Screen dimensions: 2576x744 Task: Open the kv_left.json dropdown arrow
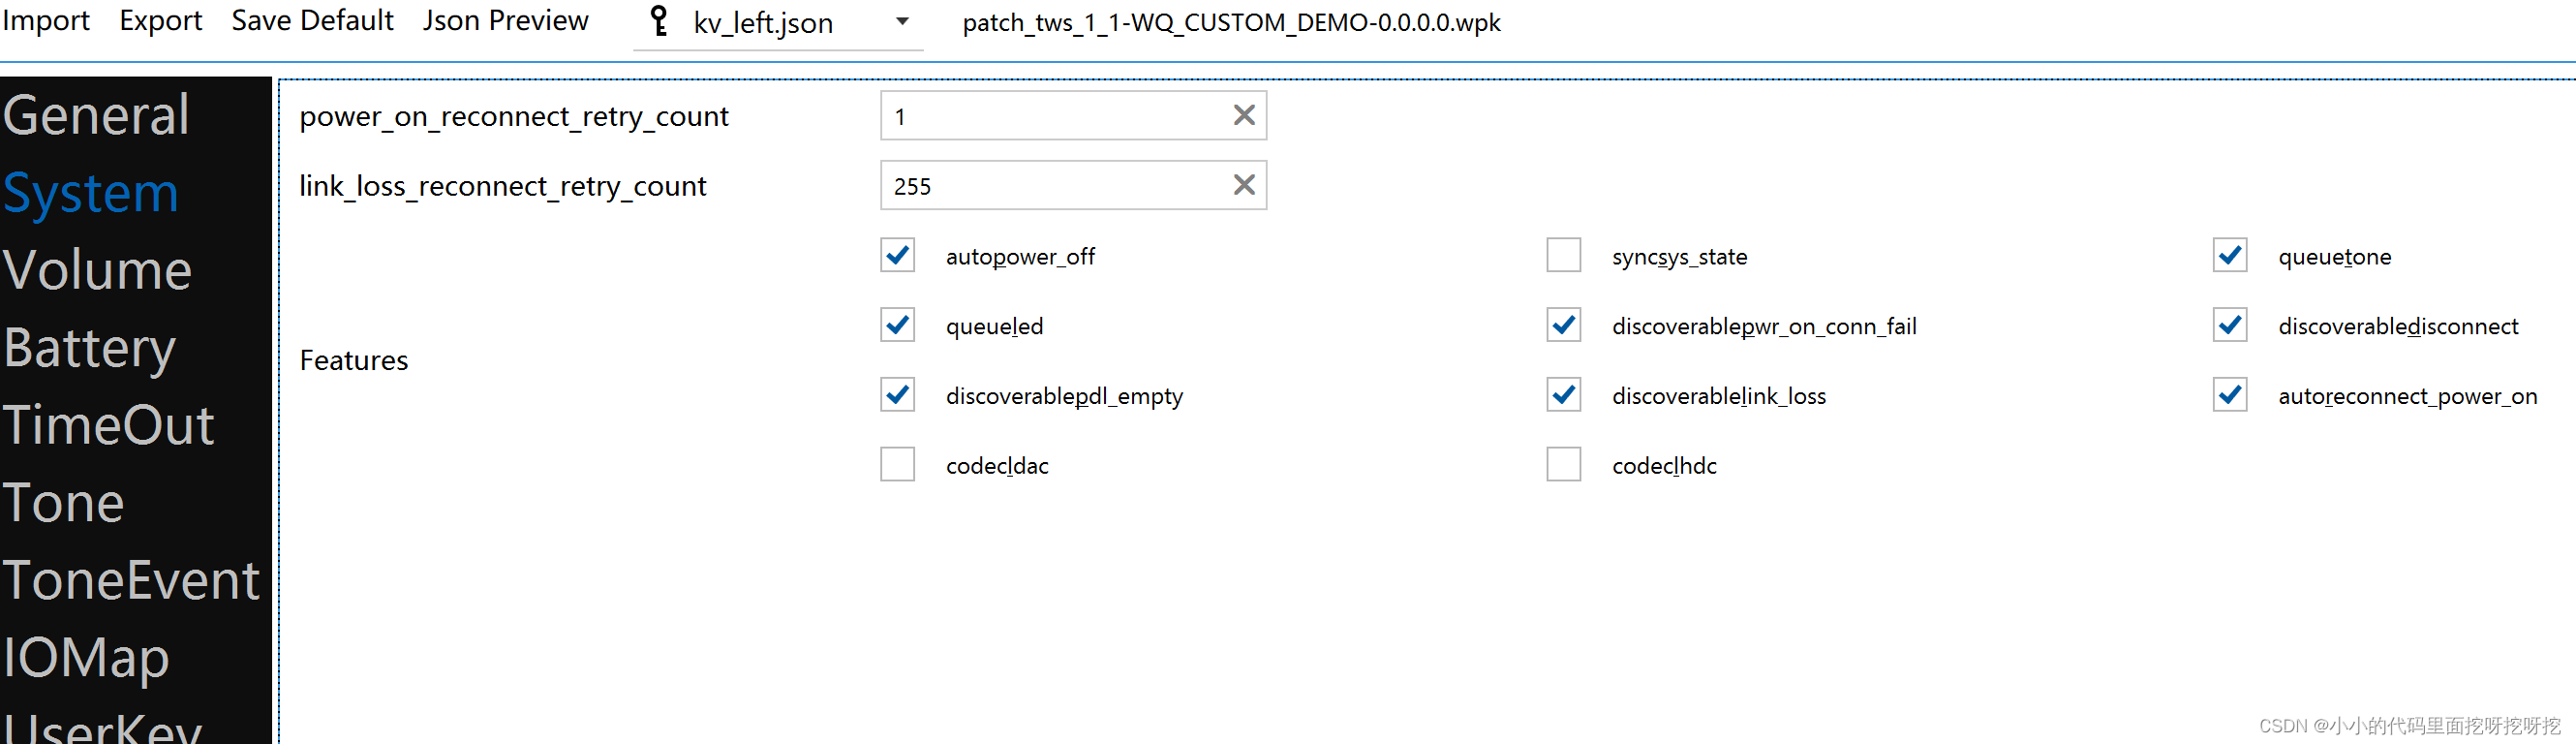pos(902,21)
